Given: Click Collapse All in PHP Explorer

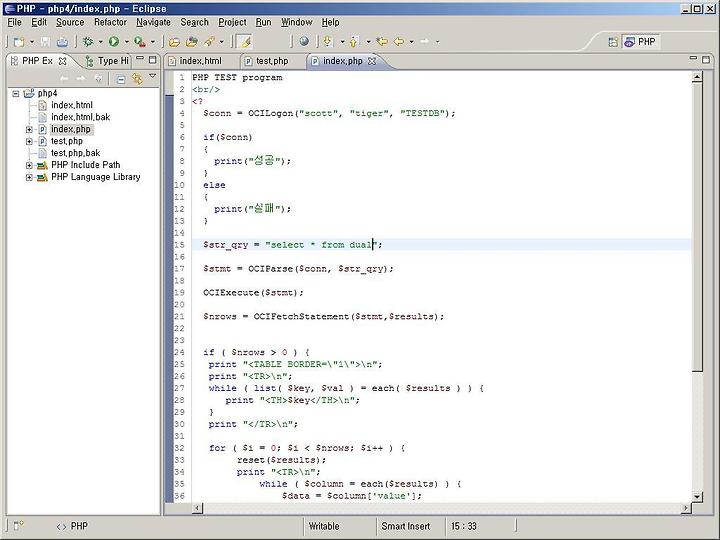Looking at the screenshot, I should (120, 79).
